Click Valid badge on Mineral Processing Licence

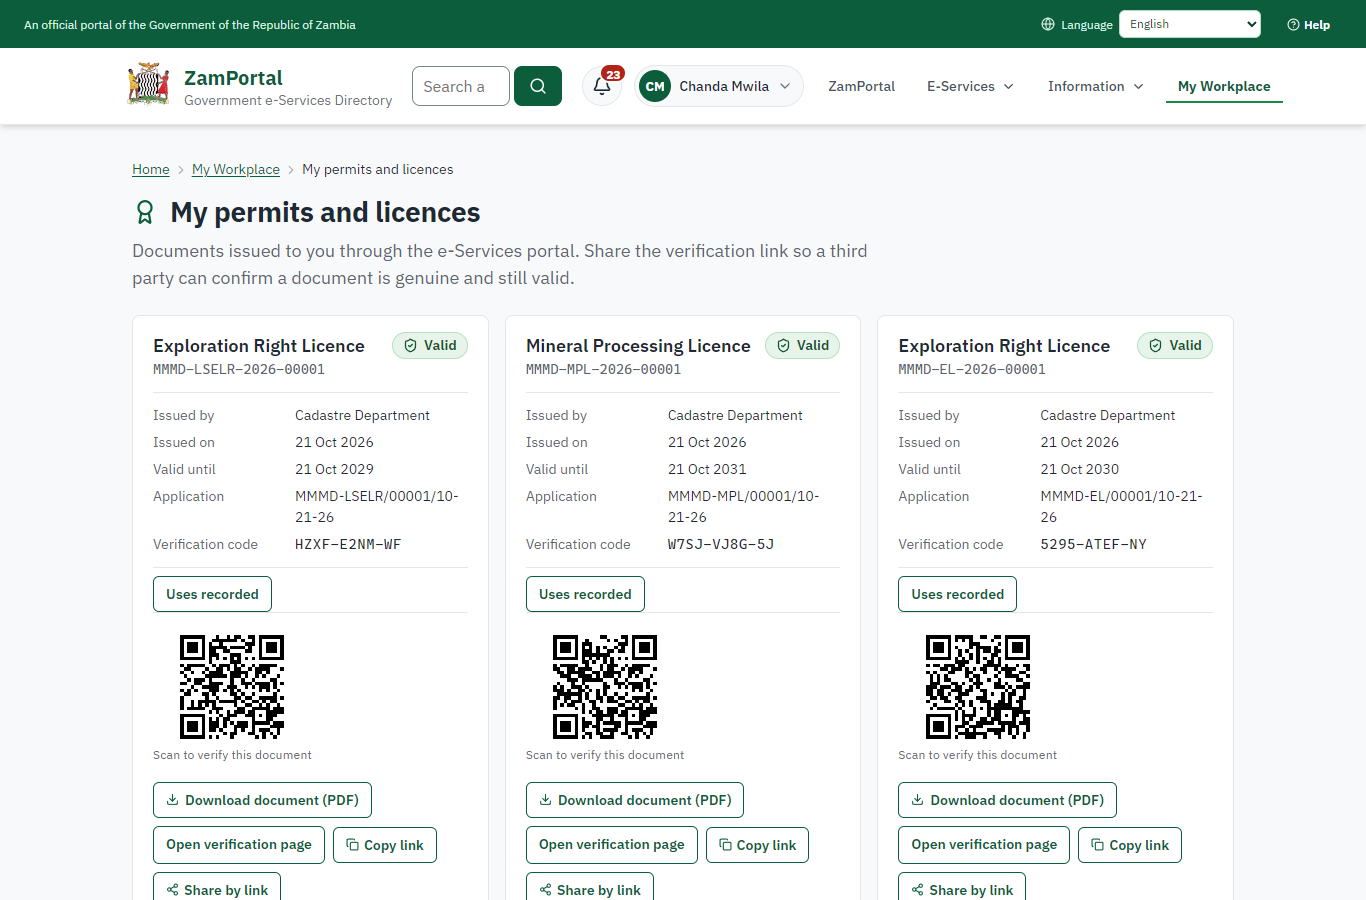pos(803,345)
